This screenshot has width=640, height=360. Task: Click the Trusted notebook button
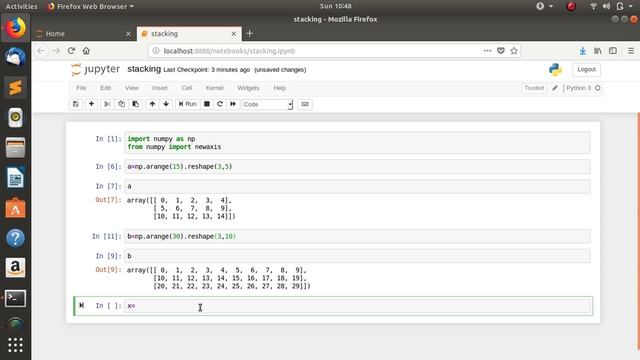tap(534, 88)
